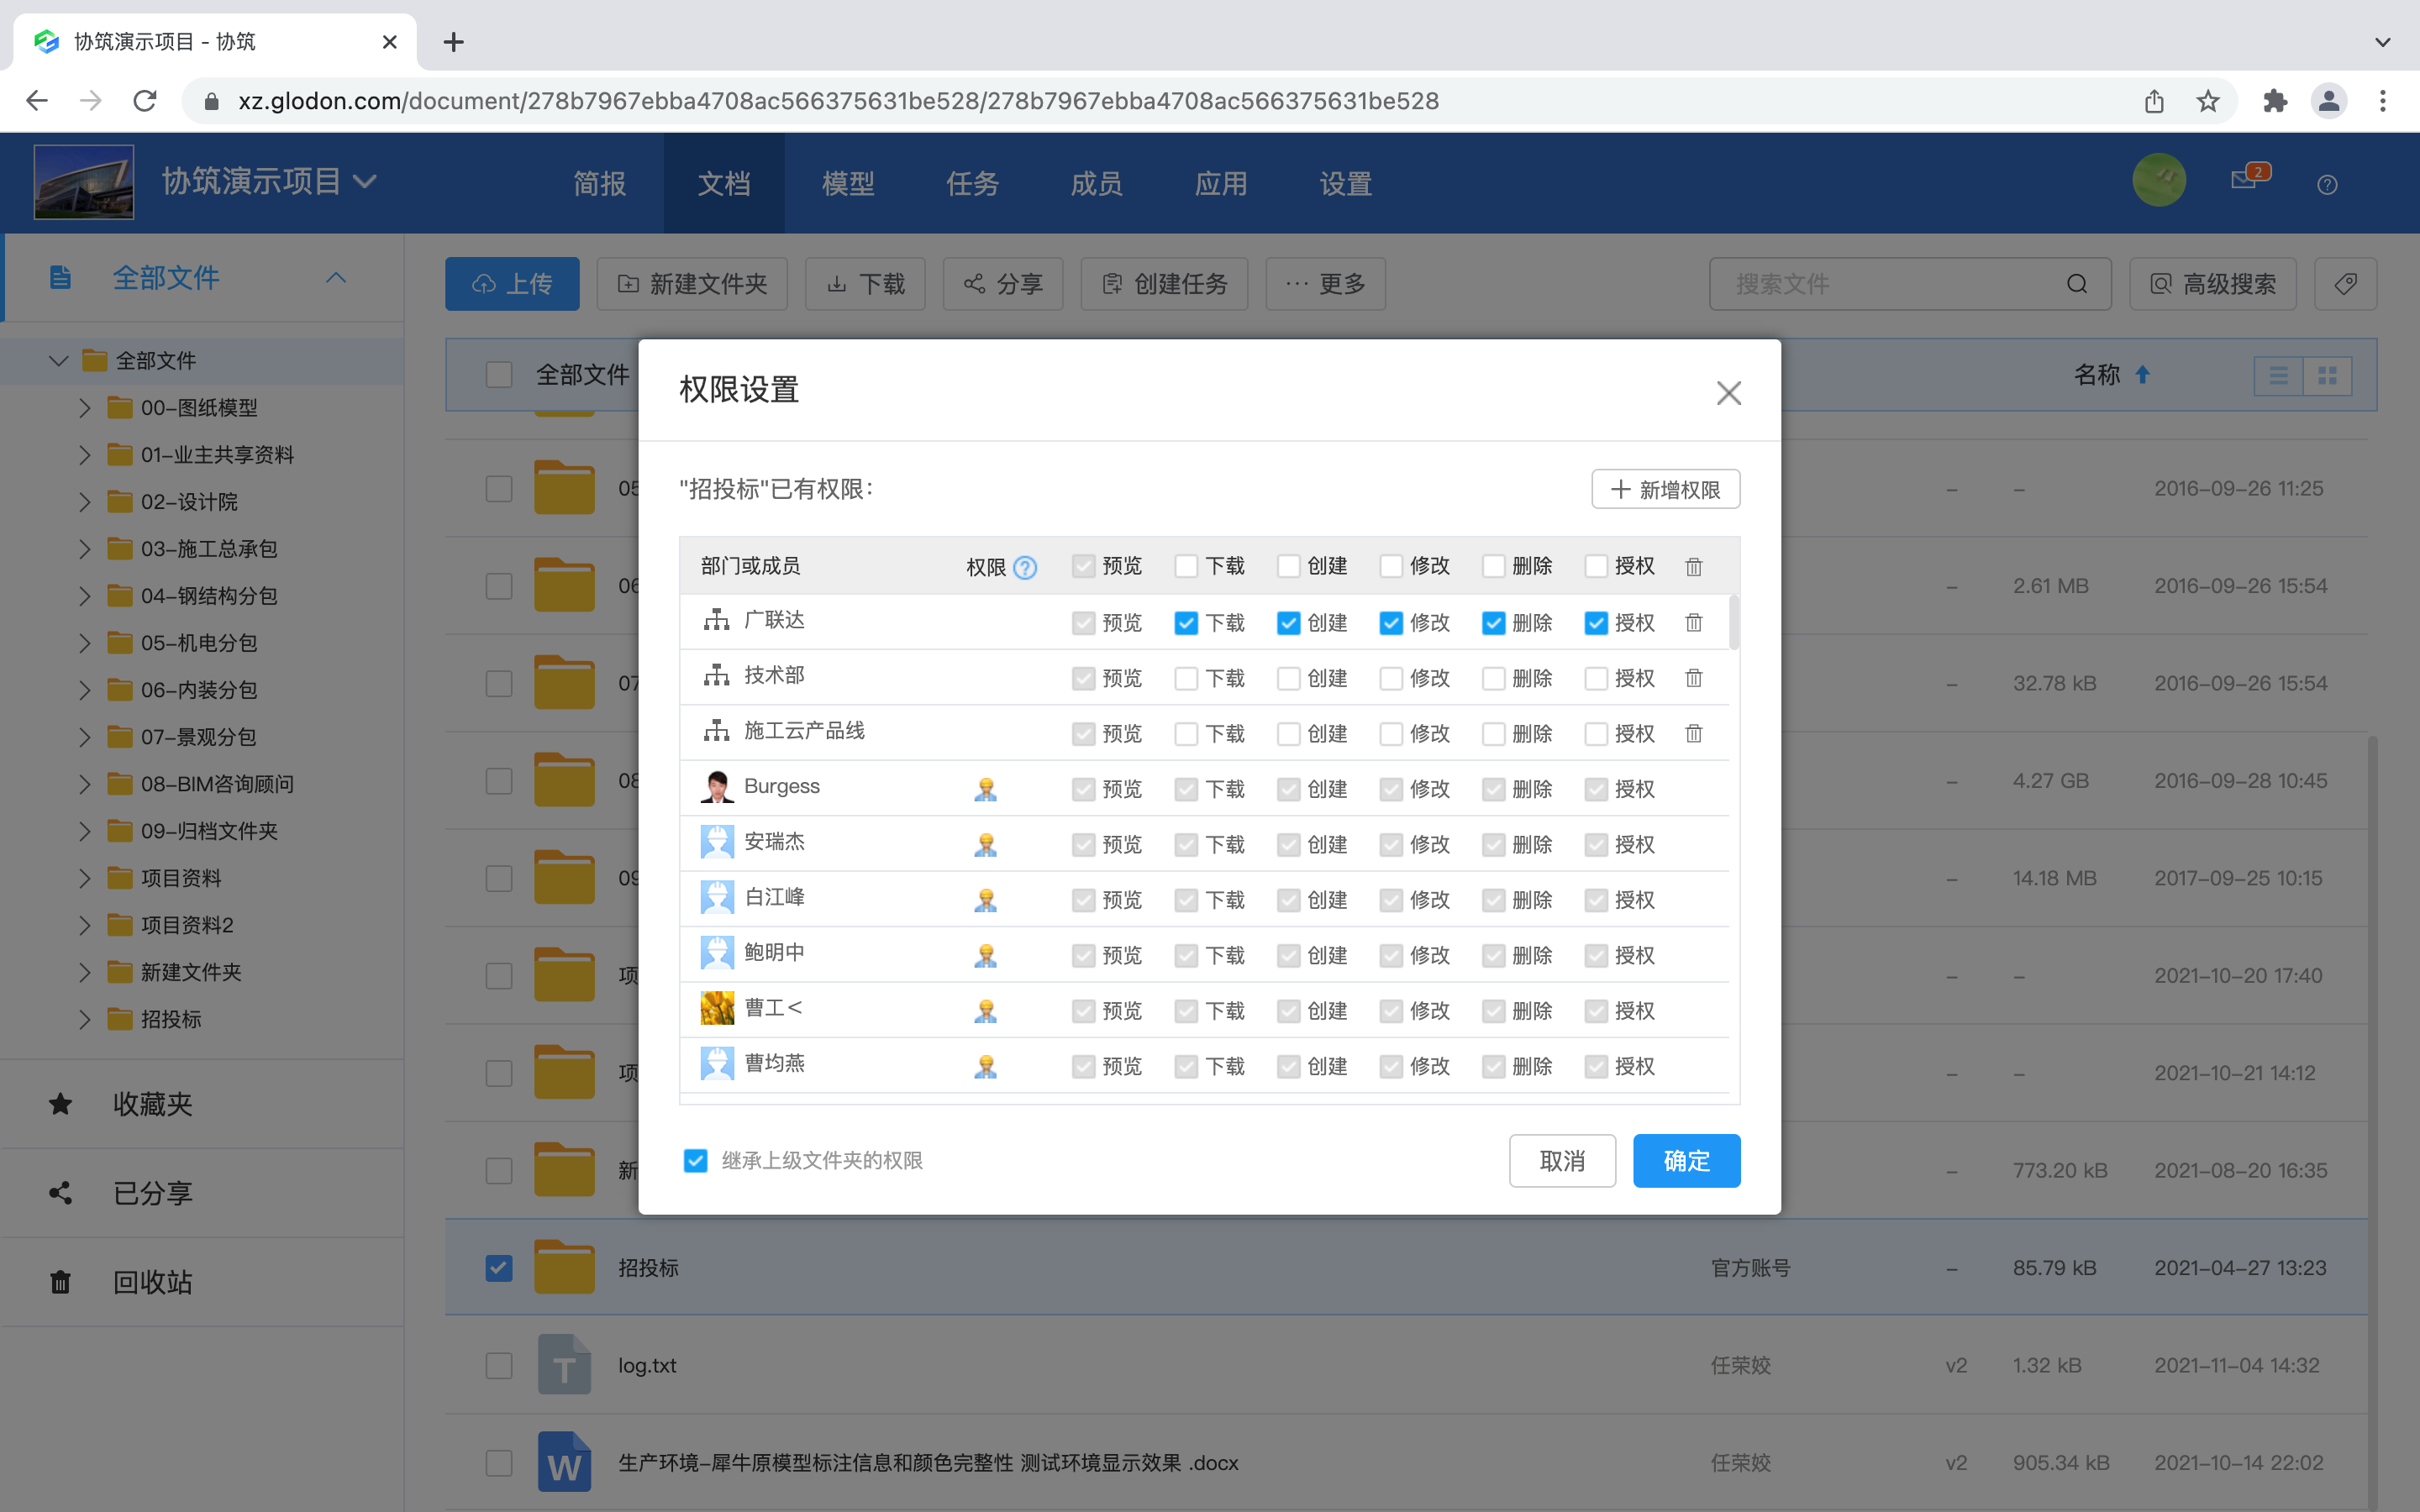Delete 技术部 permission row via trash icon
Image resolution: width=2420 pixels, height=1512 pixels.
pyautogui.click(x=1693, y=678)
